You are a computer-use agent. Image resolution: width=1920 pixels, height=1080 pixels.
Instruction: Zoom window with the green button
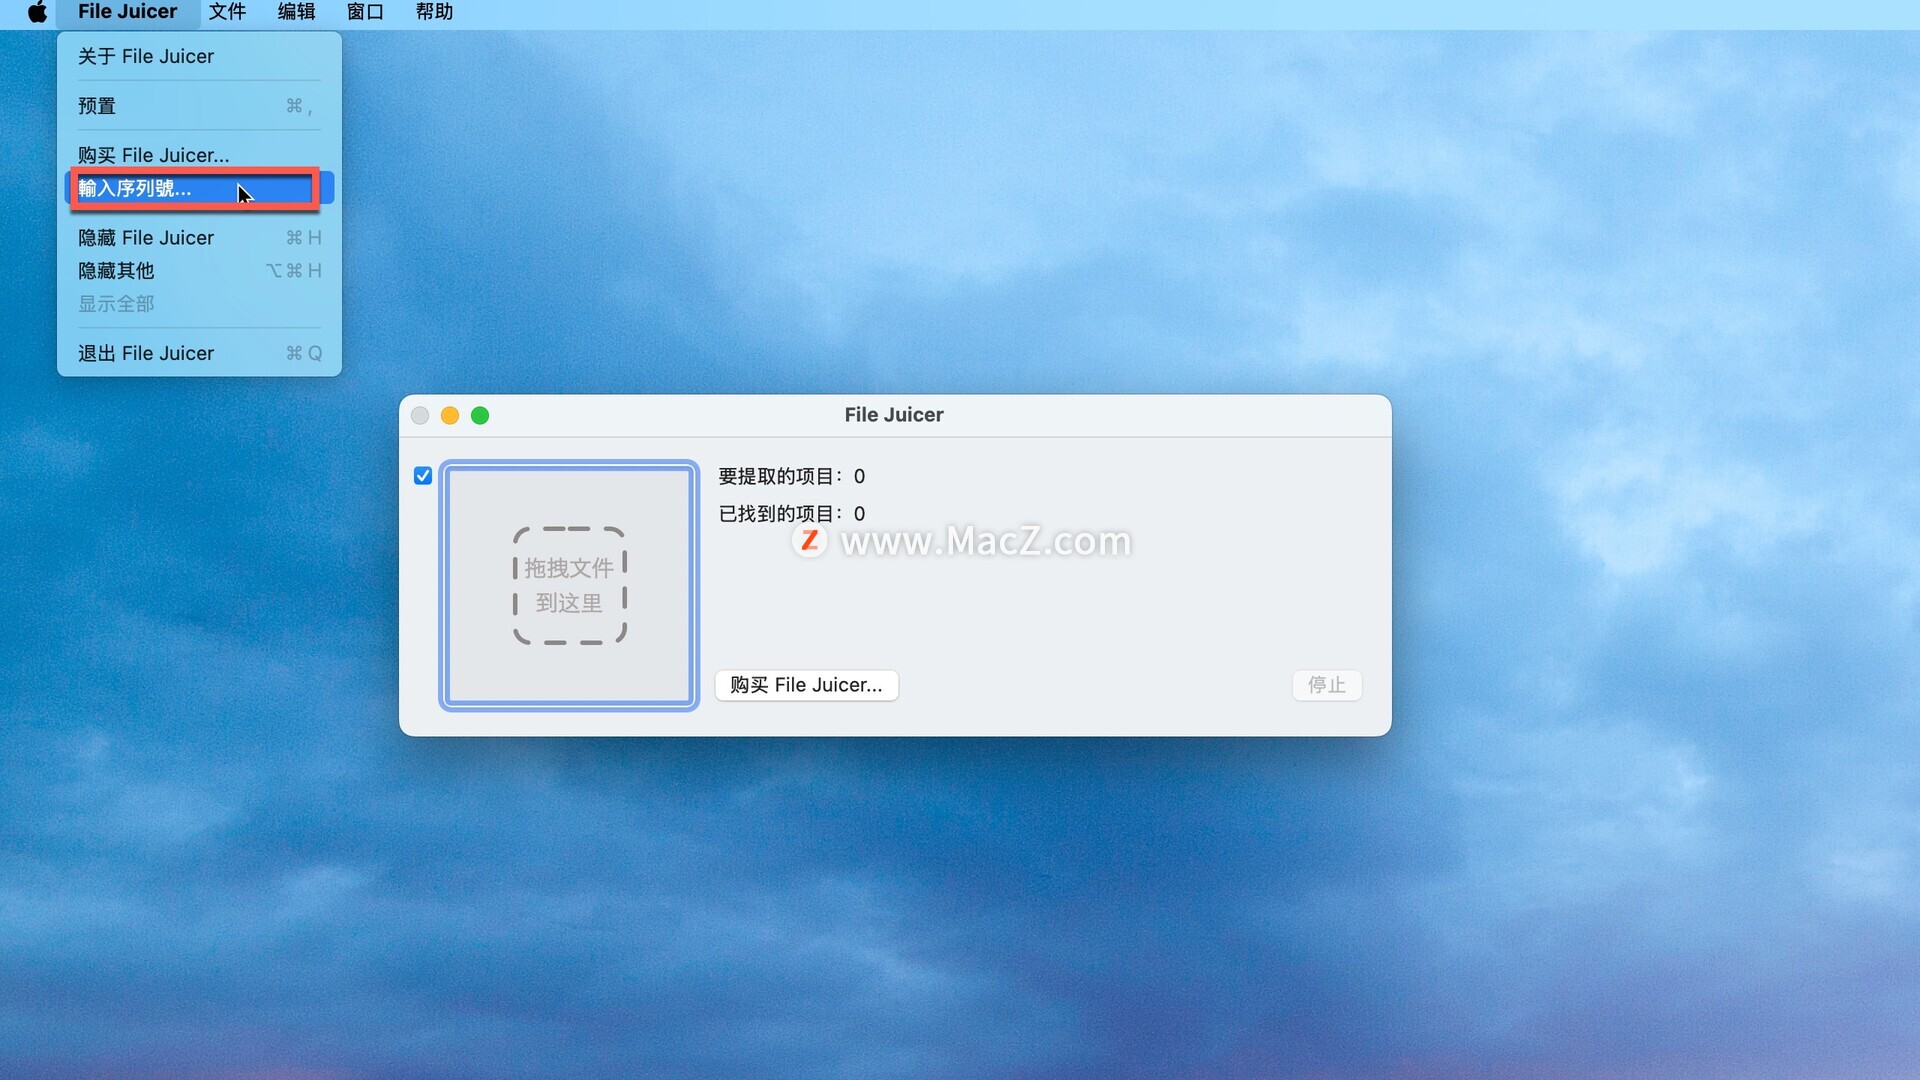point(480,416)
